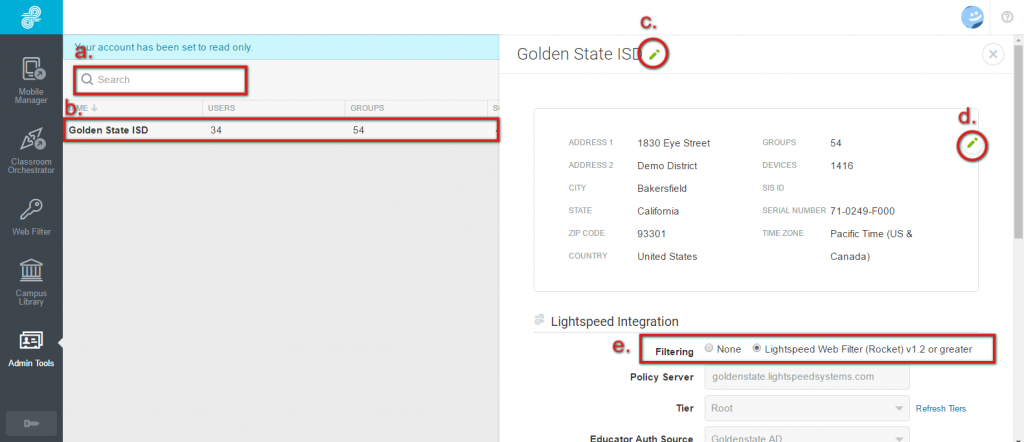Open the Educator Auth Source dropdown

point(807,435)
